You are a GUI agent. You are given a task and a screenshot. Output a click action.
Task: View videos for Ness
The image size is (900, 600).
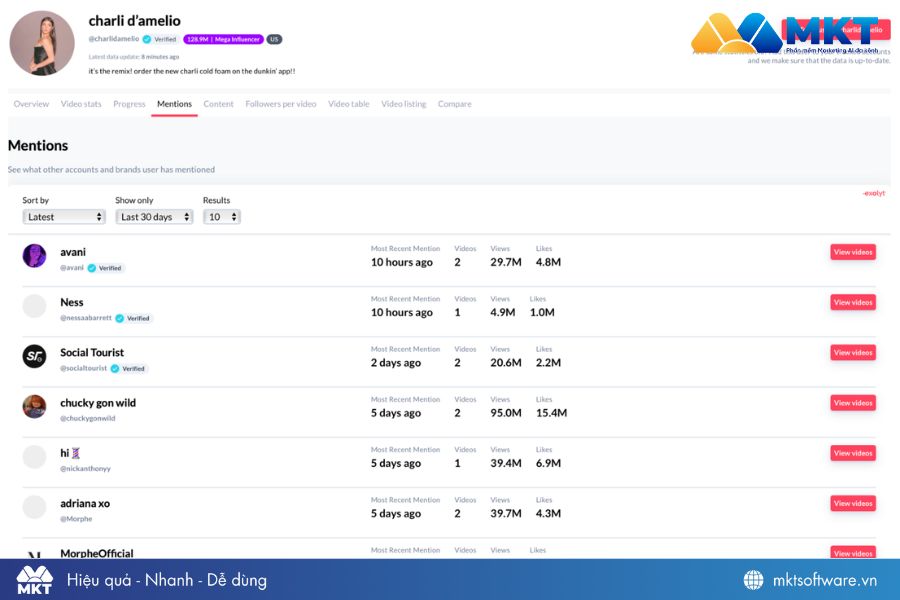(x=853, y=302)
